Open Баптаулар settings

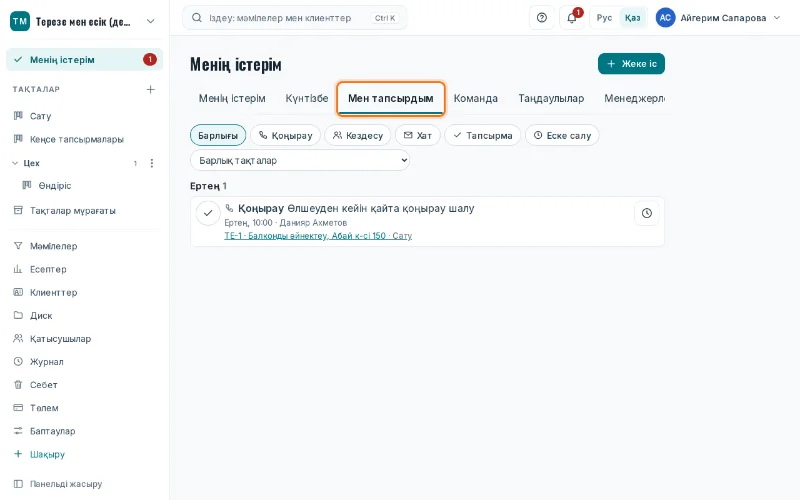coord(84,431)
